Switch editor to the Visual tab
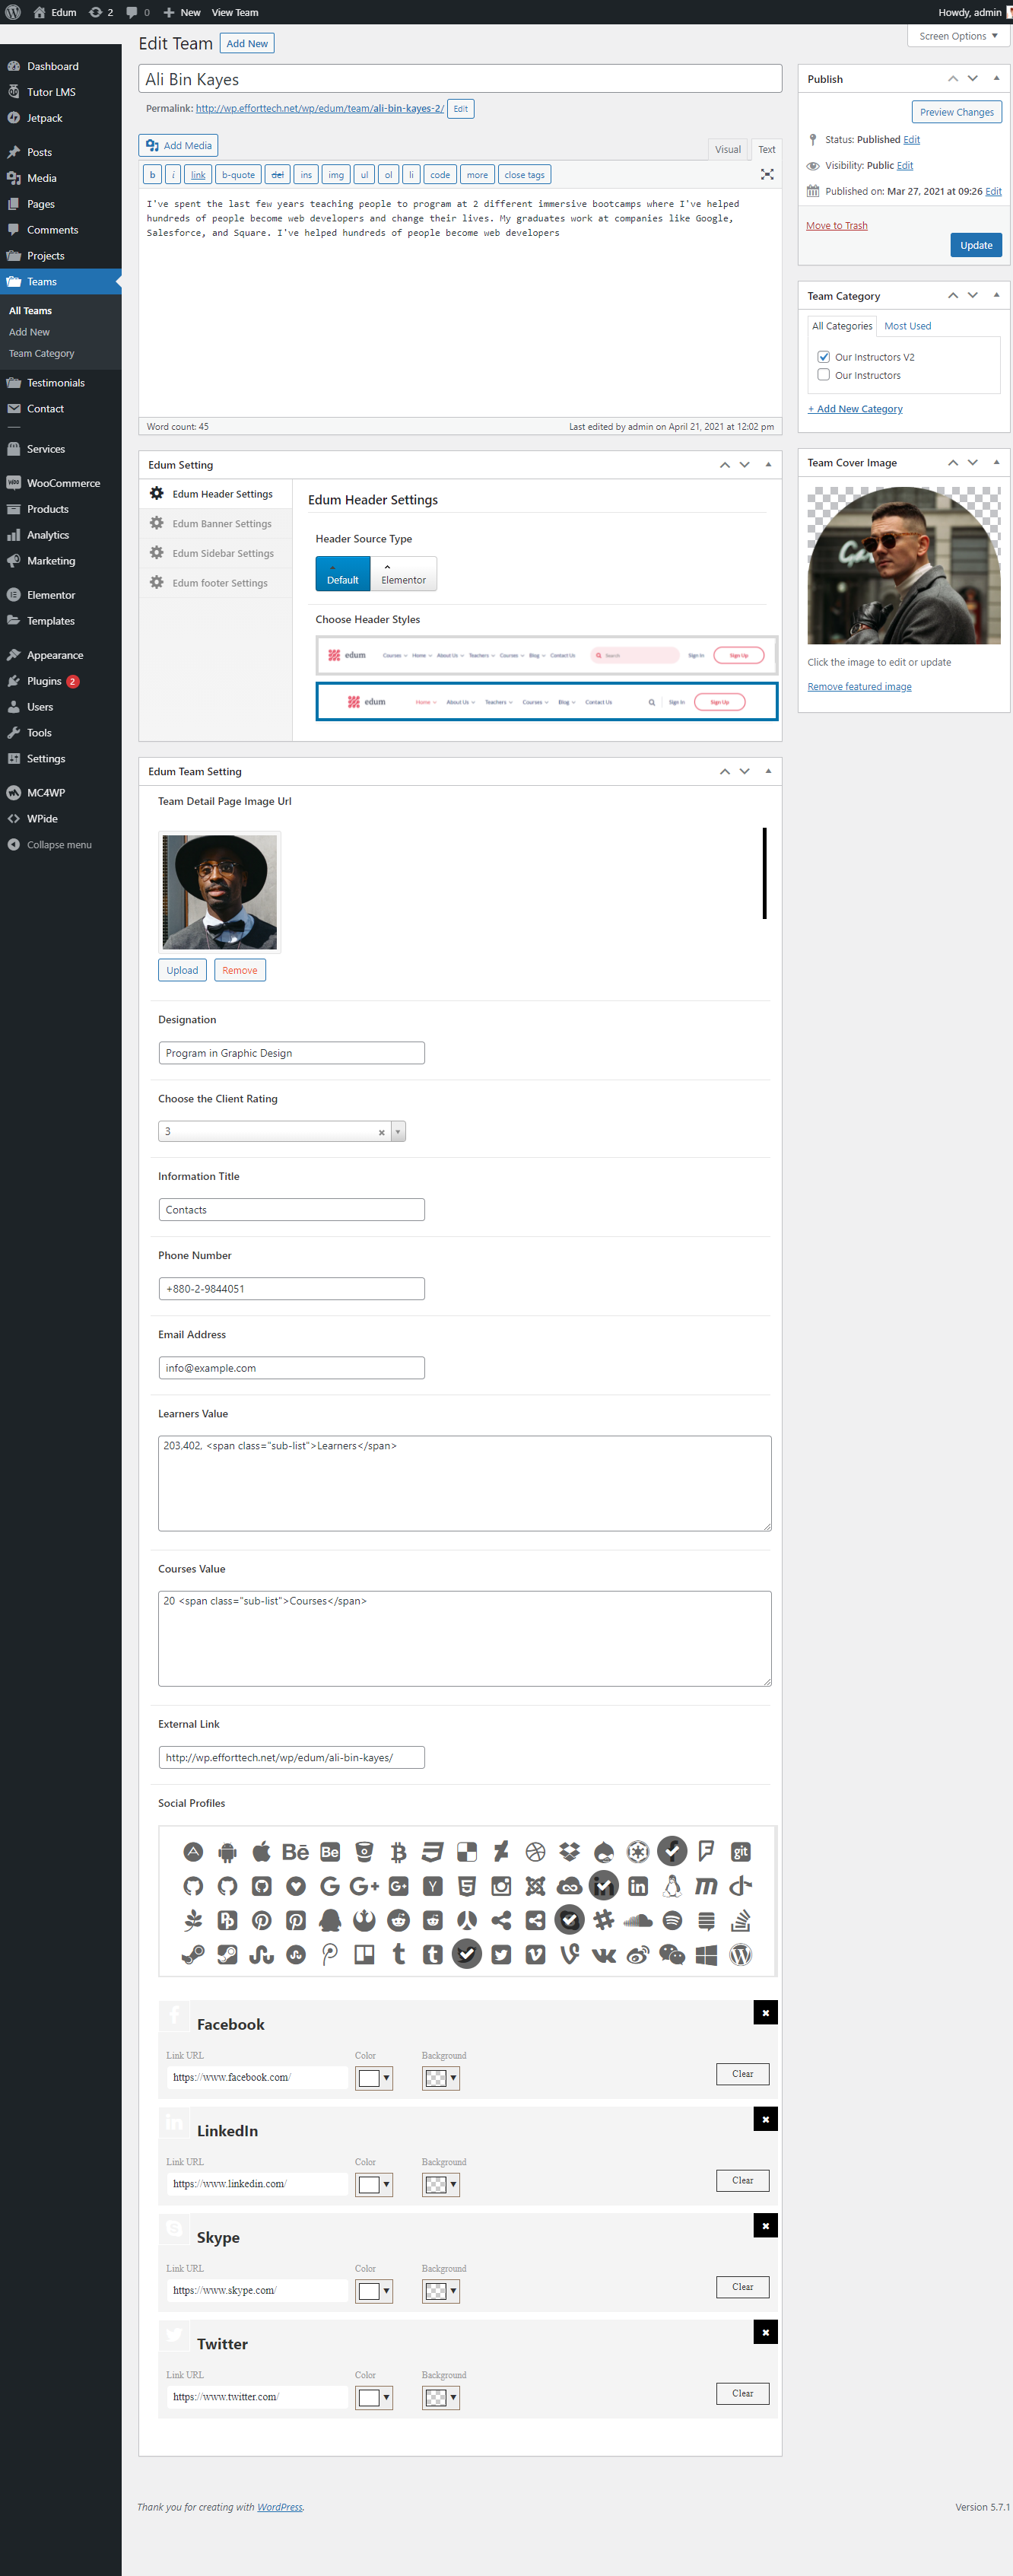The image size is (1013, 2576). [x=727, y=150]
